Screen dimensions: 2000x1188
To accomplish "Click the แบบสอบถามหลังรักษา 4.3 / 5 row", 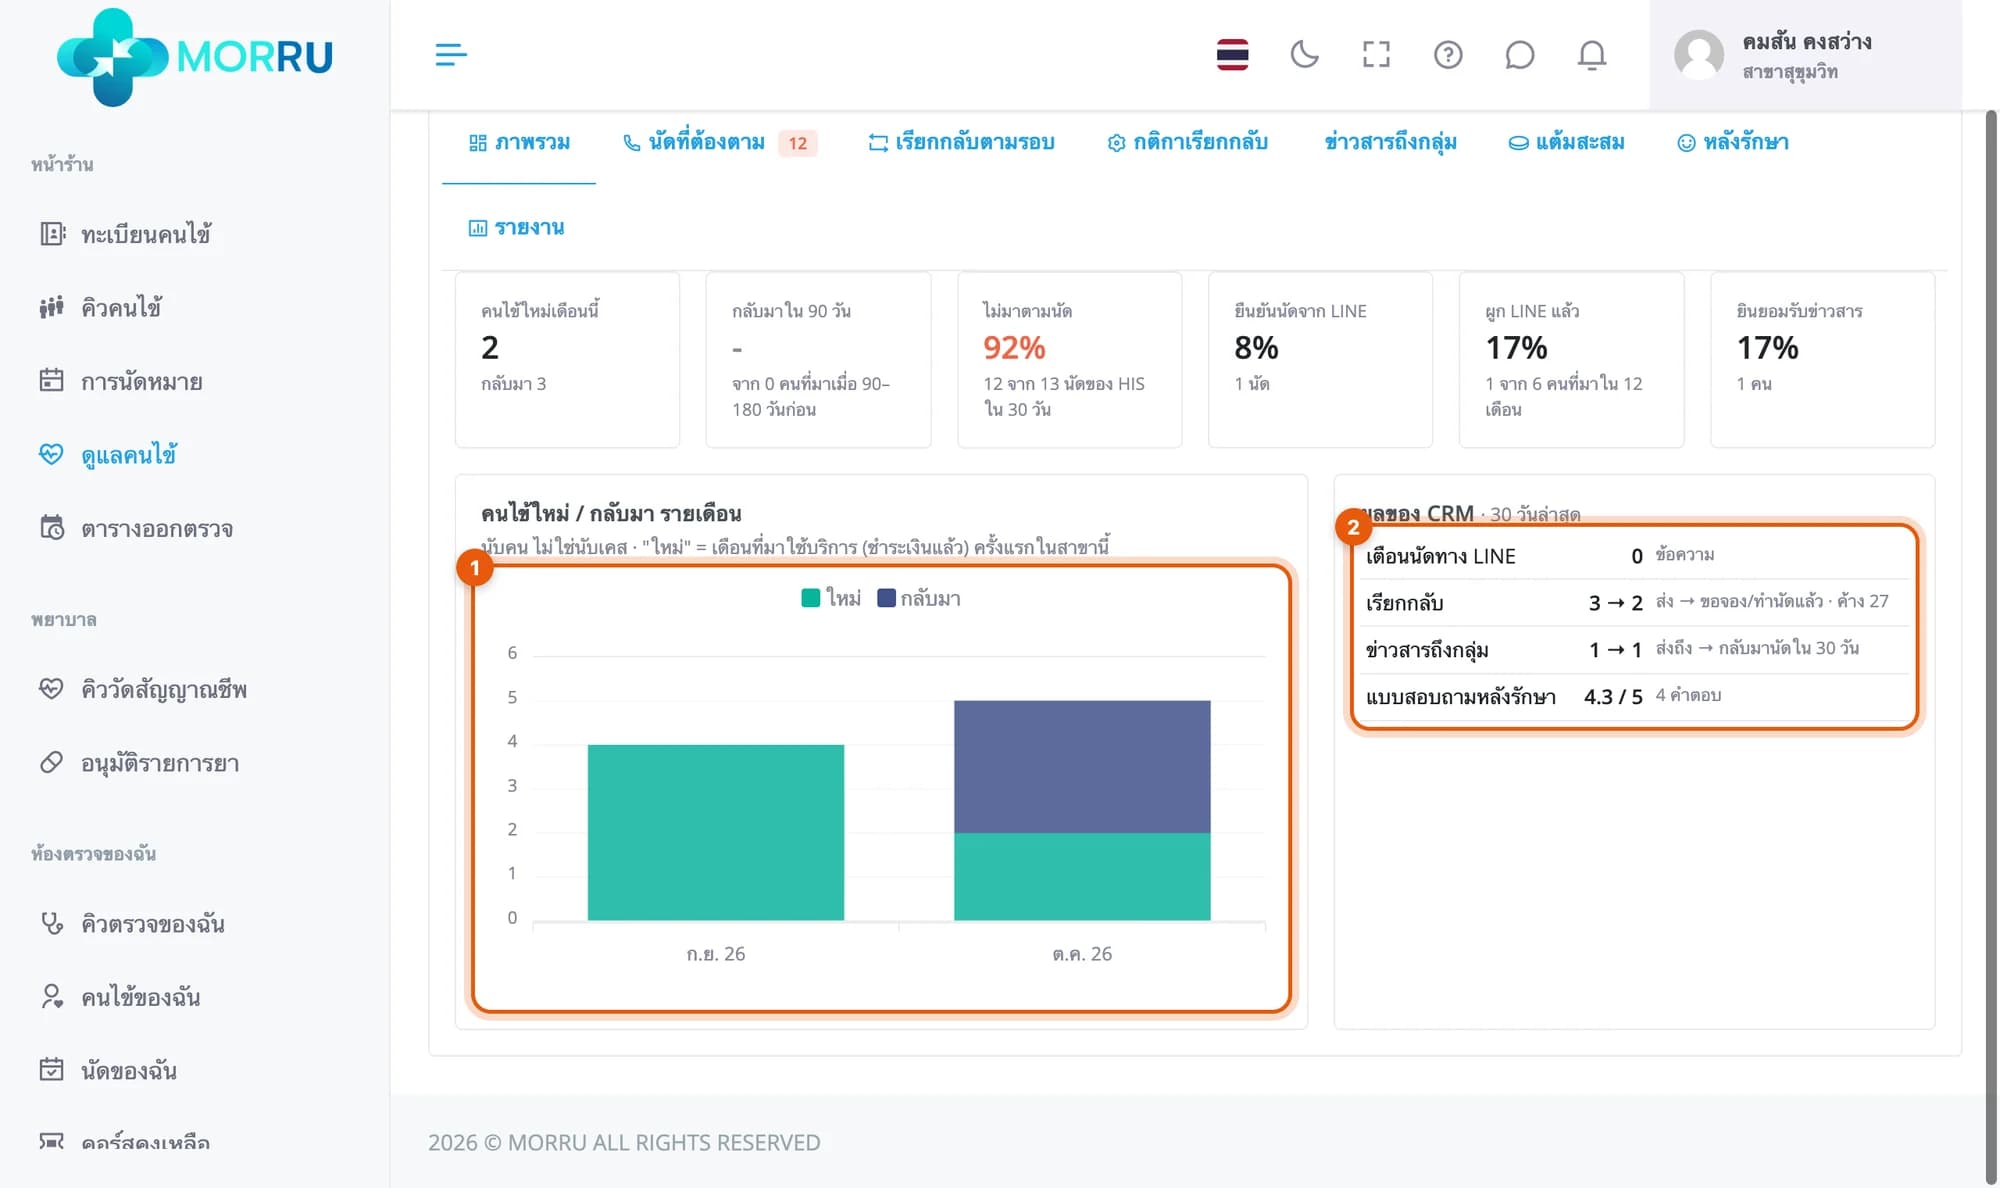I will pos(1636,697).
